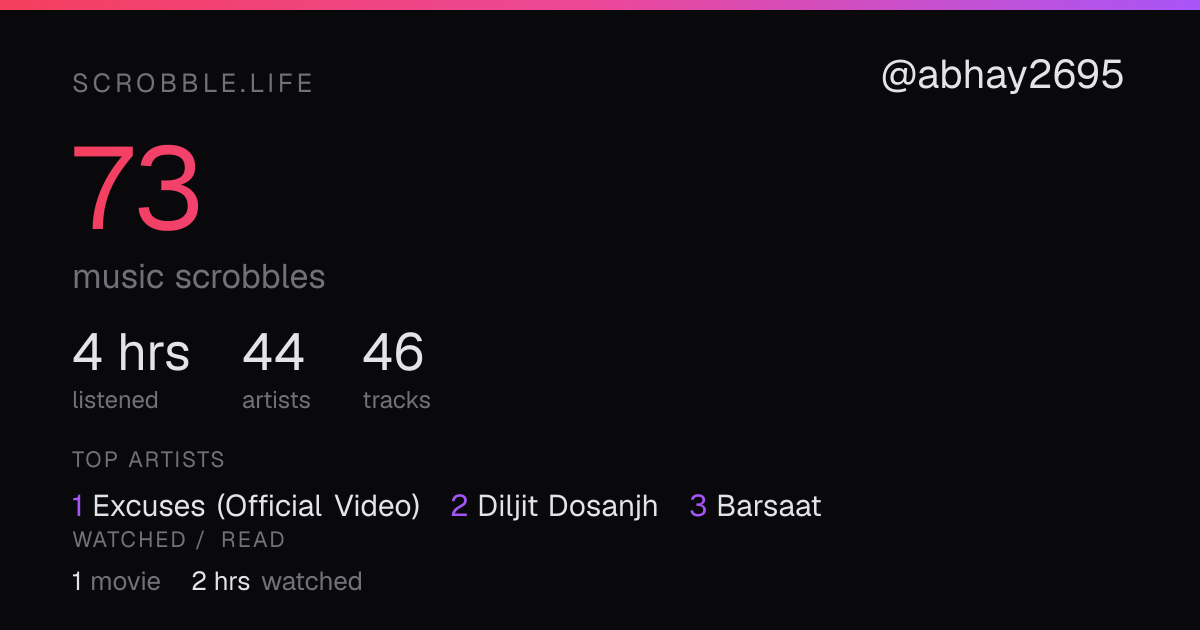
Task: Open third artist Barsaat
Action: point(769,506)
